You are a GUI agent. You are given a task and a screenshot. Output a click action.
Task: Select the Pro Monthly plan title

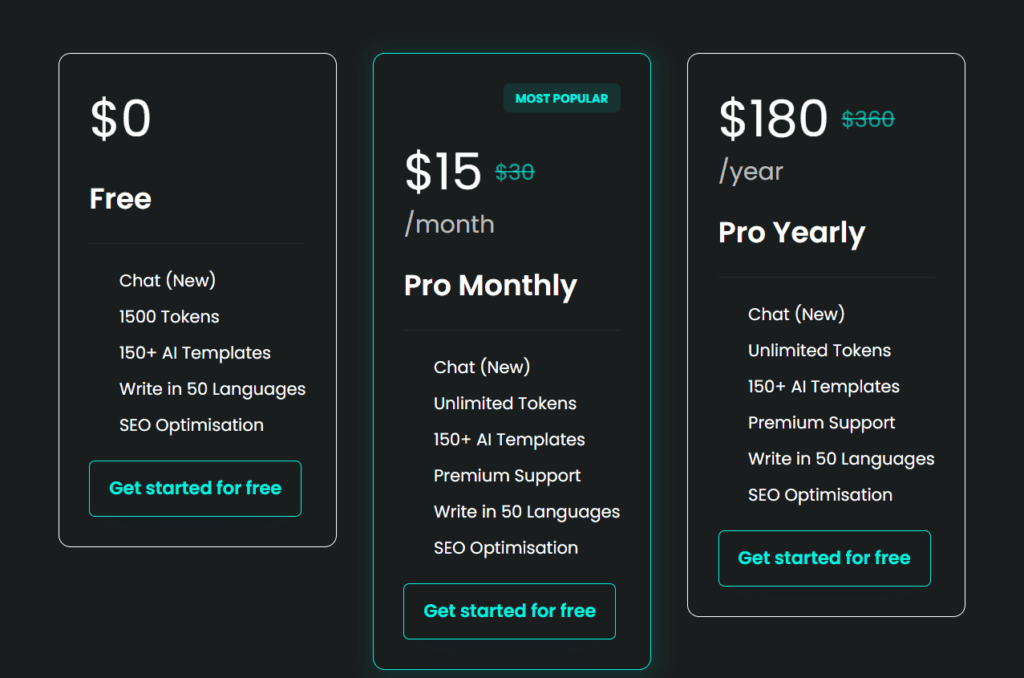click(489, 286)
